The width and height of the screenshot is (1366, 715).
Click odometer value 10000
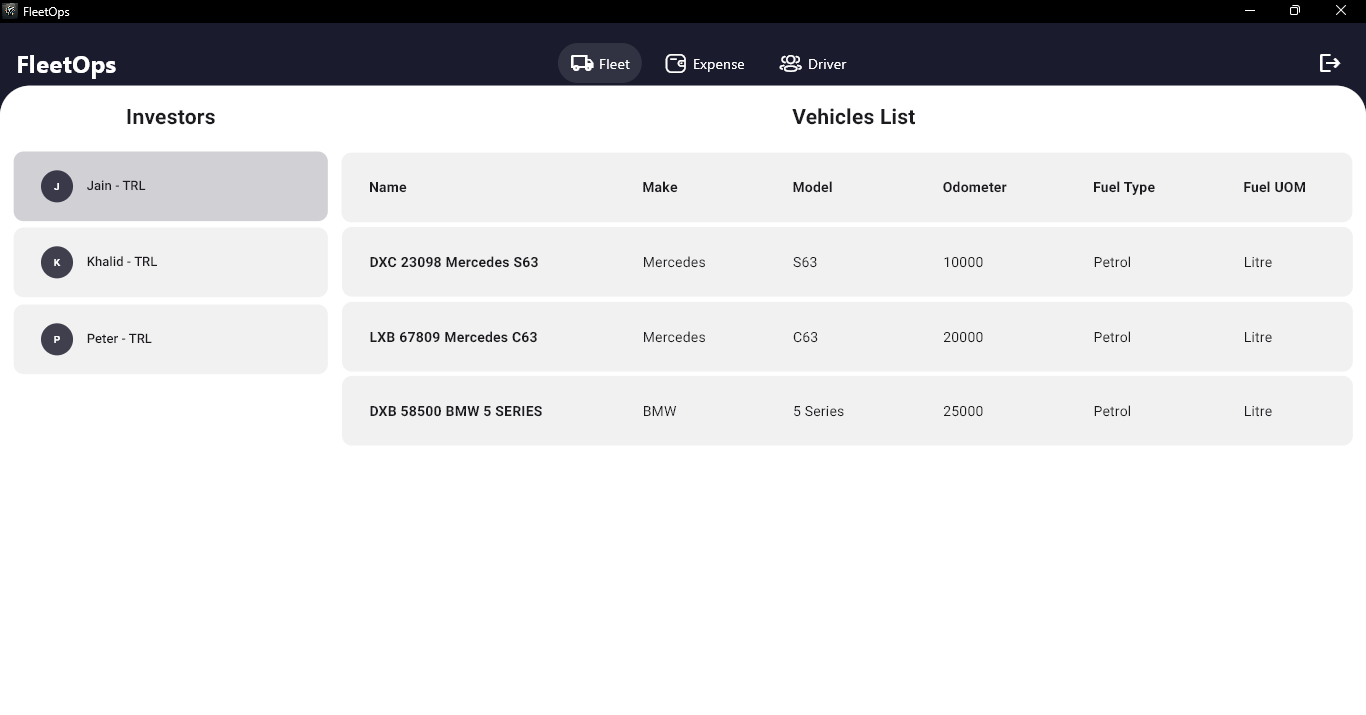[x=963, y=262]
